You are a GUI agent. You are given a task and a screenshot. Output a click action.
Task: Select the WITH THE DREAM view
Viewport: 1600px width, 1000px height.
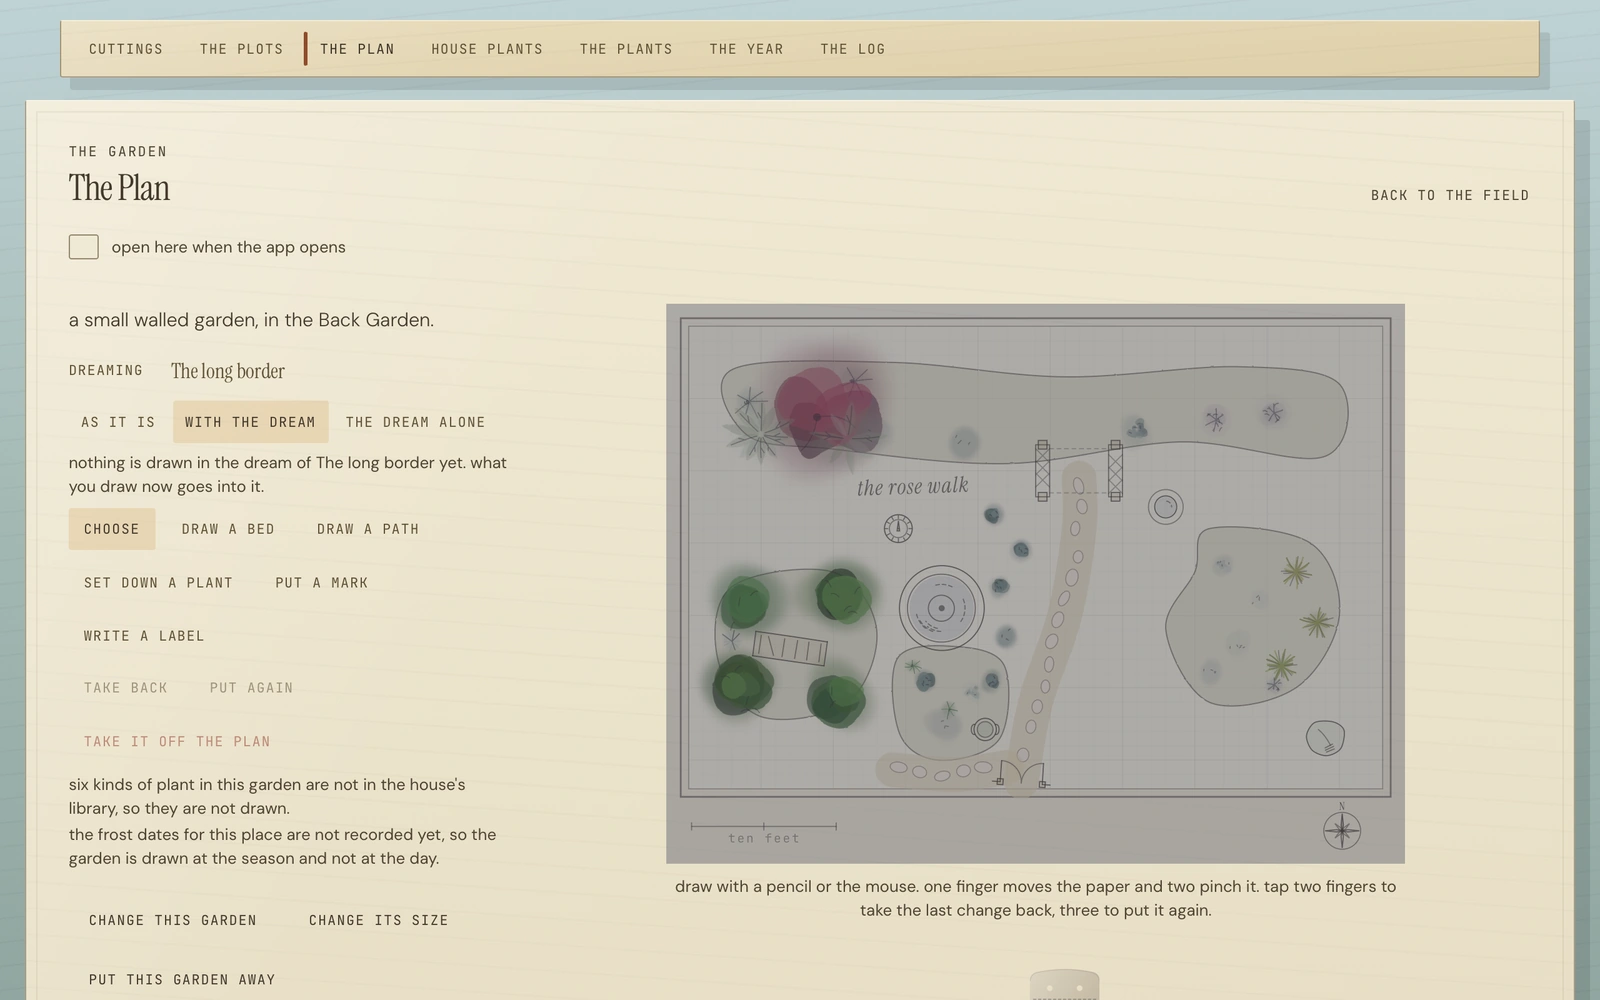(x=250, y=422)
